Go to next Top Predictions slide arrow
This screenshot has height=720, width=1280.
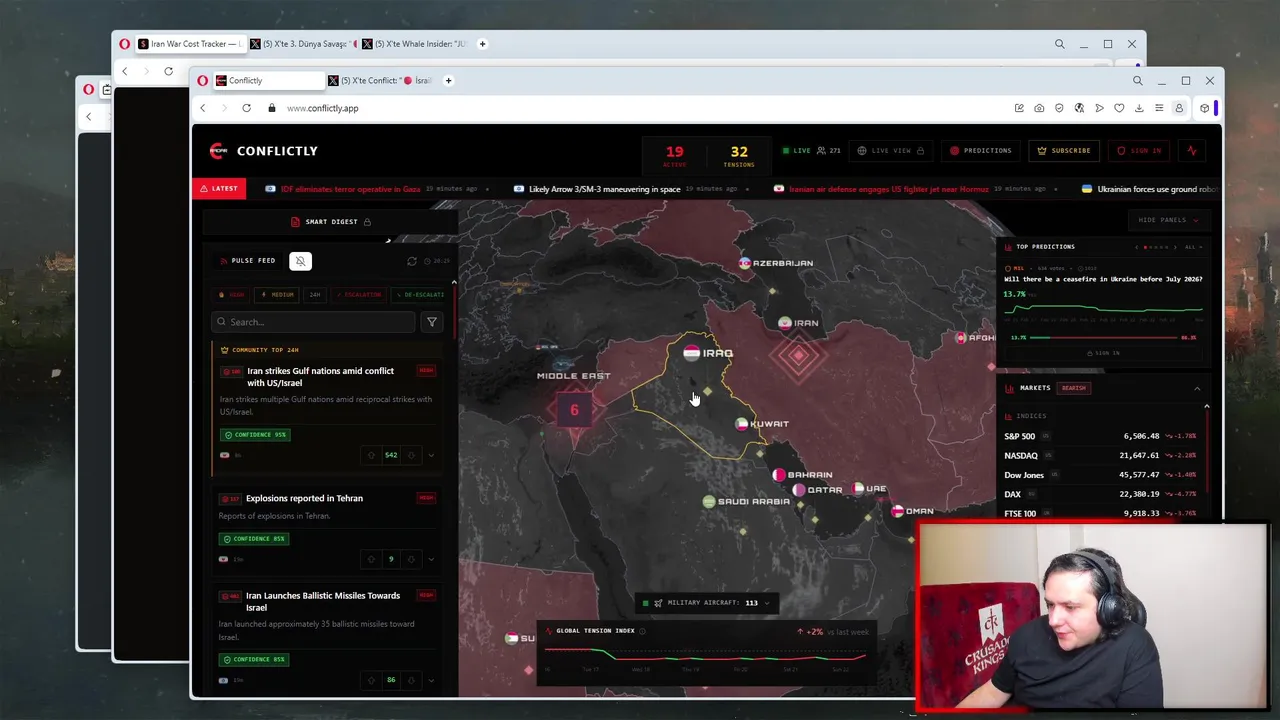click(x=1175, y=247)
